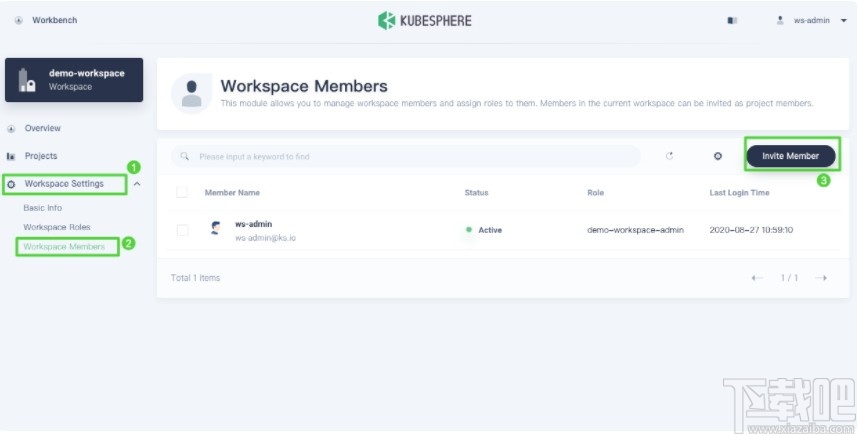858x434 pixels.
Task: Open the ws-admin member name link
Action: click(253, 224)
